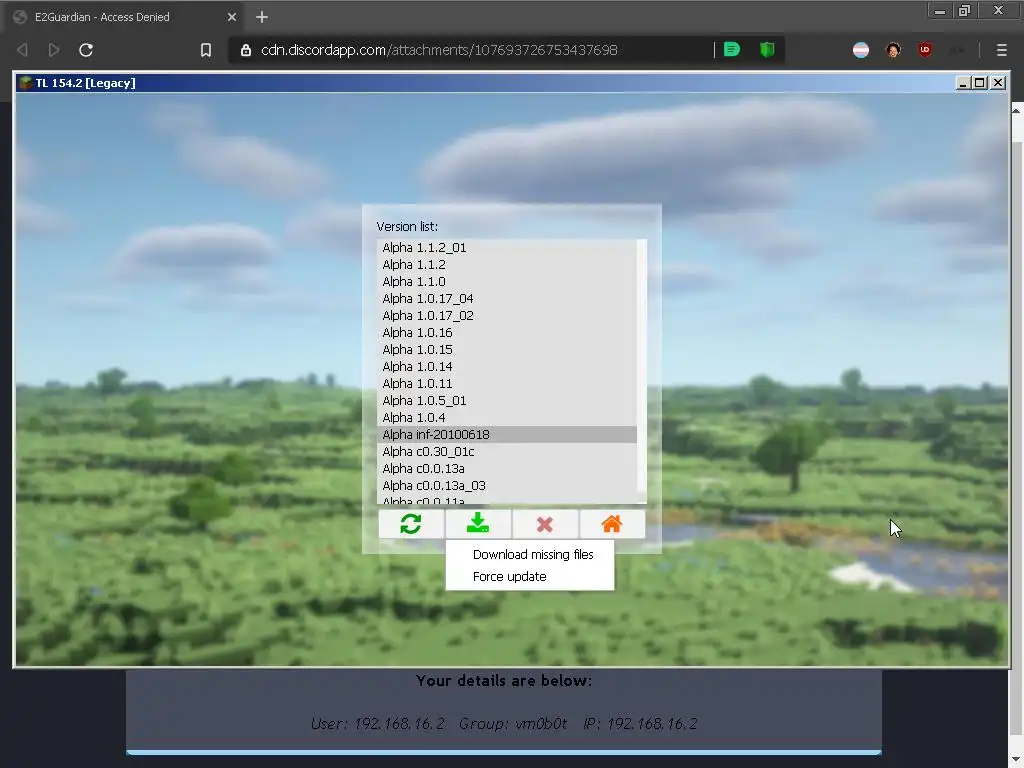1024x768 pixels.
Task: Minimize the browser window
Action: pyautogui.click(x=940, y=10)
